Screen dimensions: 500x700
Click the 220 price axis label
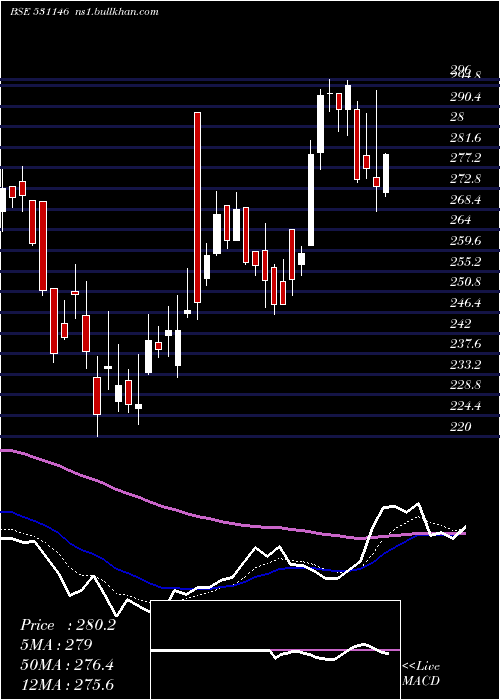pyautogui.click(x=460, y=427)
